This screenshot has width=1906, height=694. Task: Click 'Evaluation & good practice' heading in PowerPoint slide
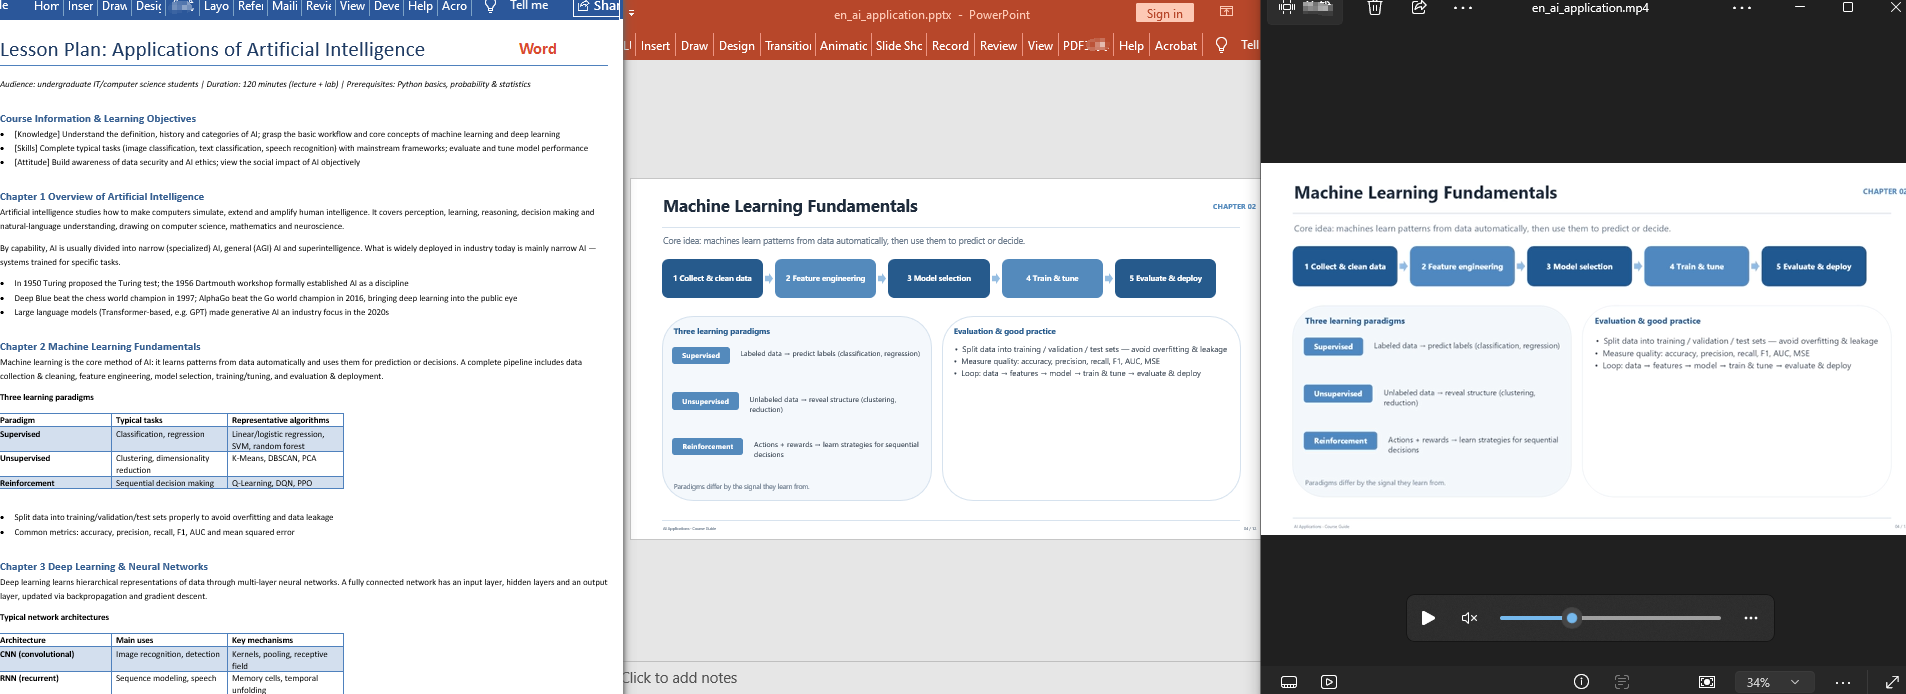point(1004,331)
